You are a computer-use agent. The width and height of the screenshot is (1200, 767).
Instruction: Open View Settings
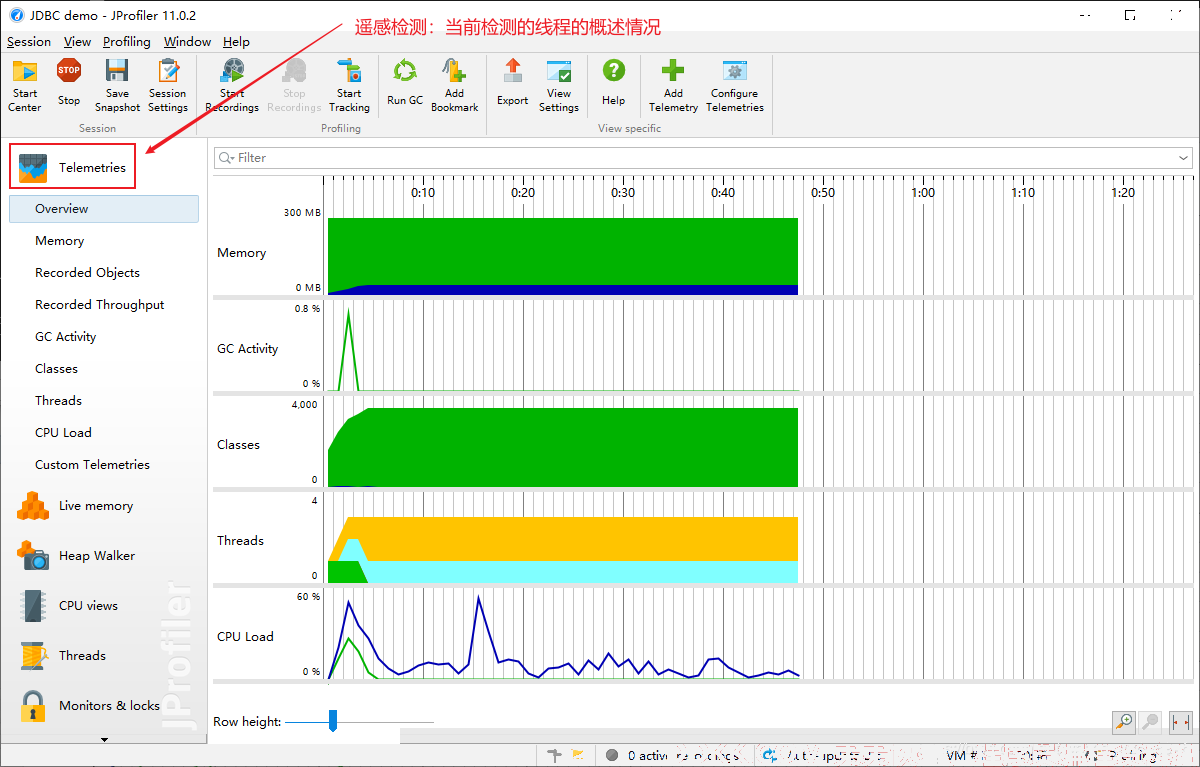click(x=559, y=85)
